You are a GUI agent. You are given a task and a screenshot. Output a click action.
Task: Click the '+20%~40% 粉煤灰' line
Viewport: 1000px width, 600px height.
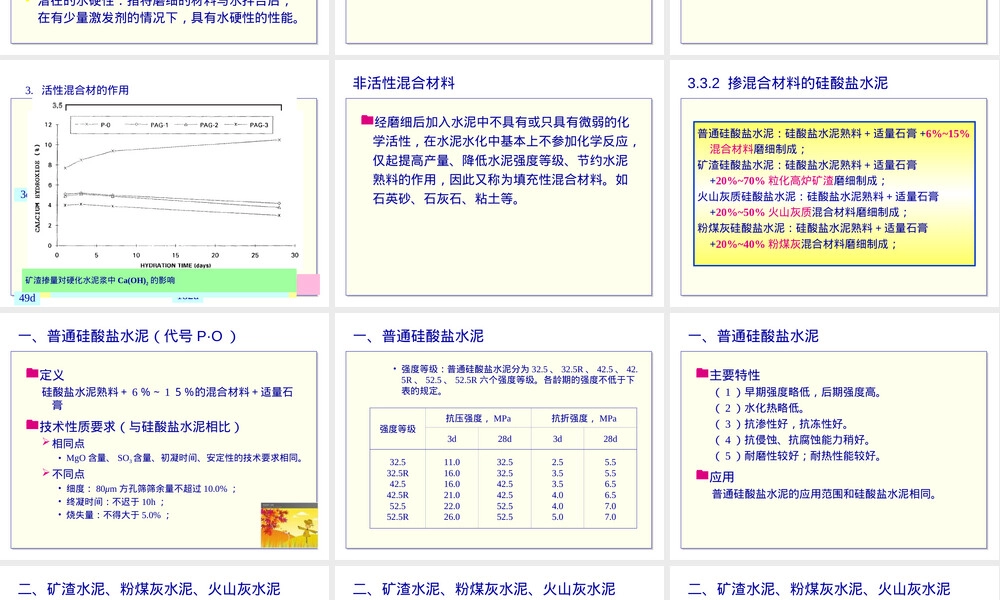click(803, 244)
